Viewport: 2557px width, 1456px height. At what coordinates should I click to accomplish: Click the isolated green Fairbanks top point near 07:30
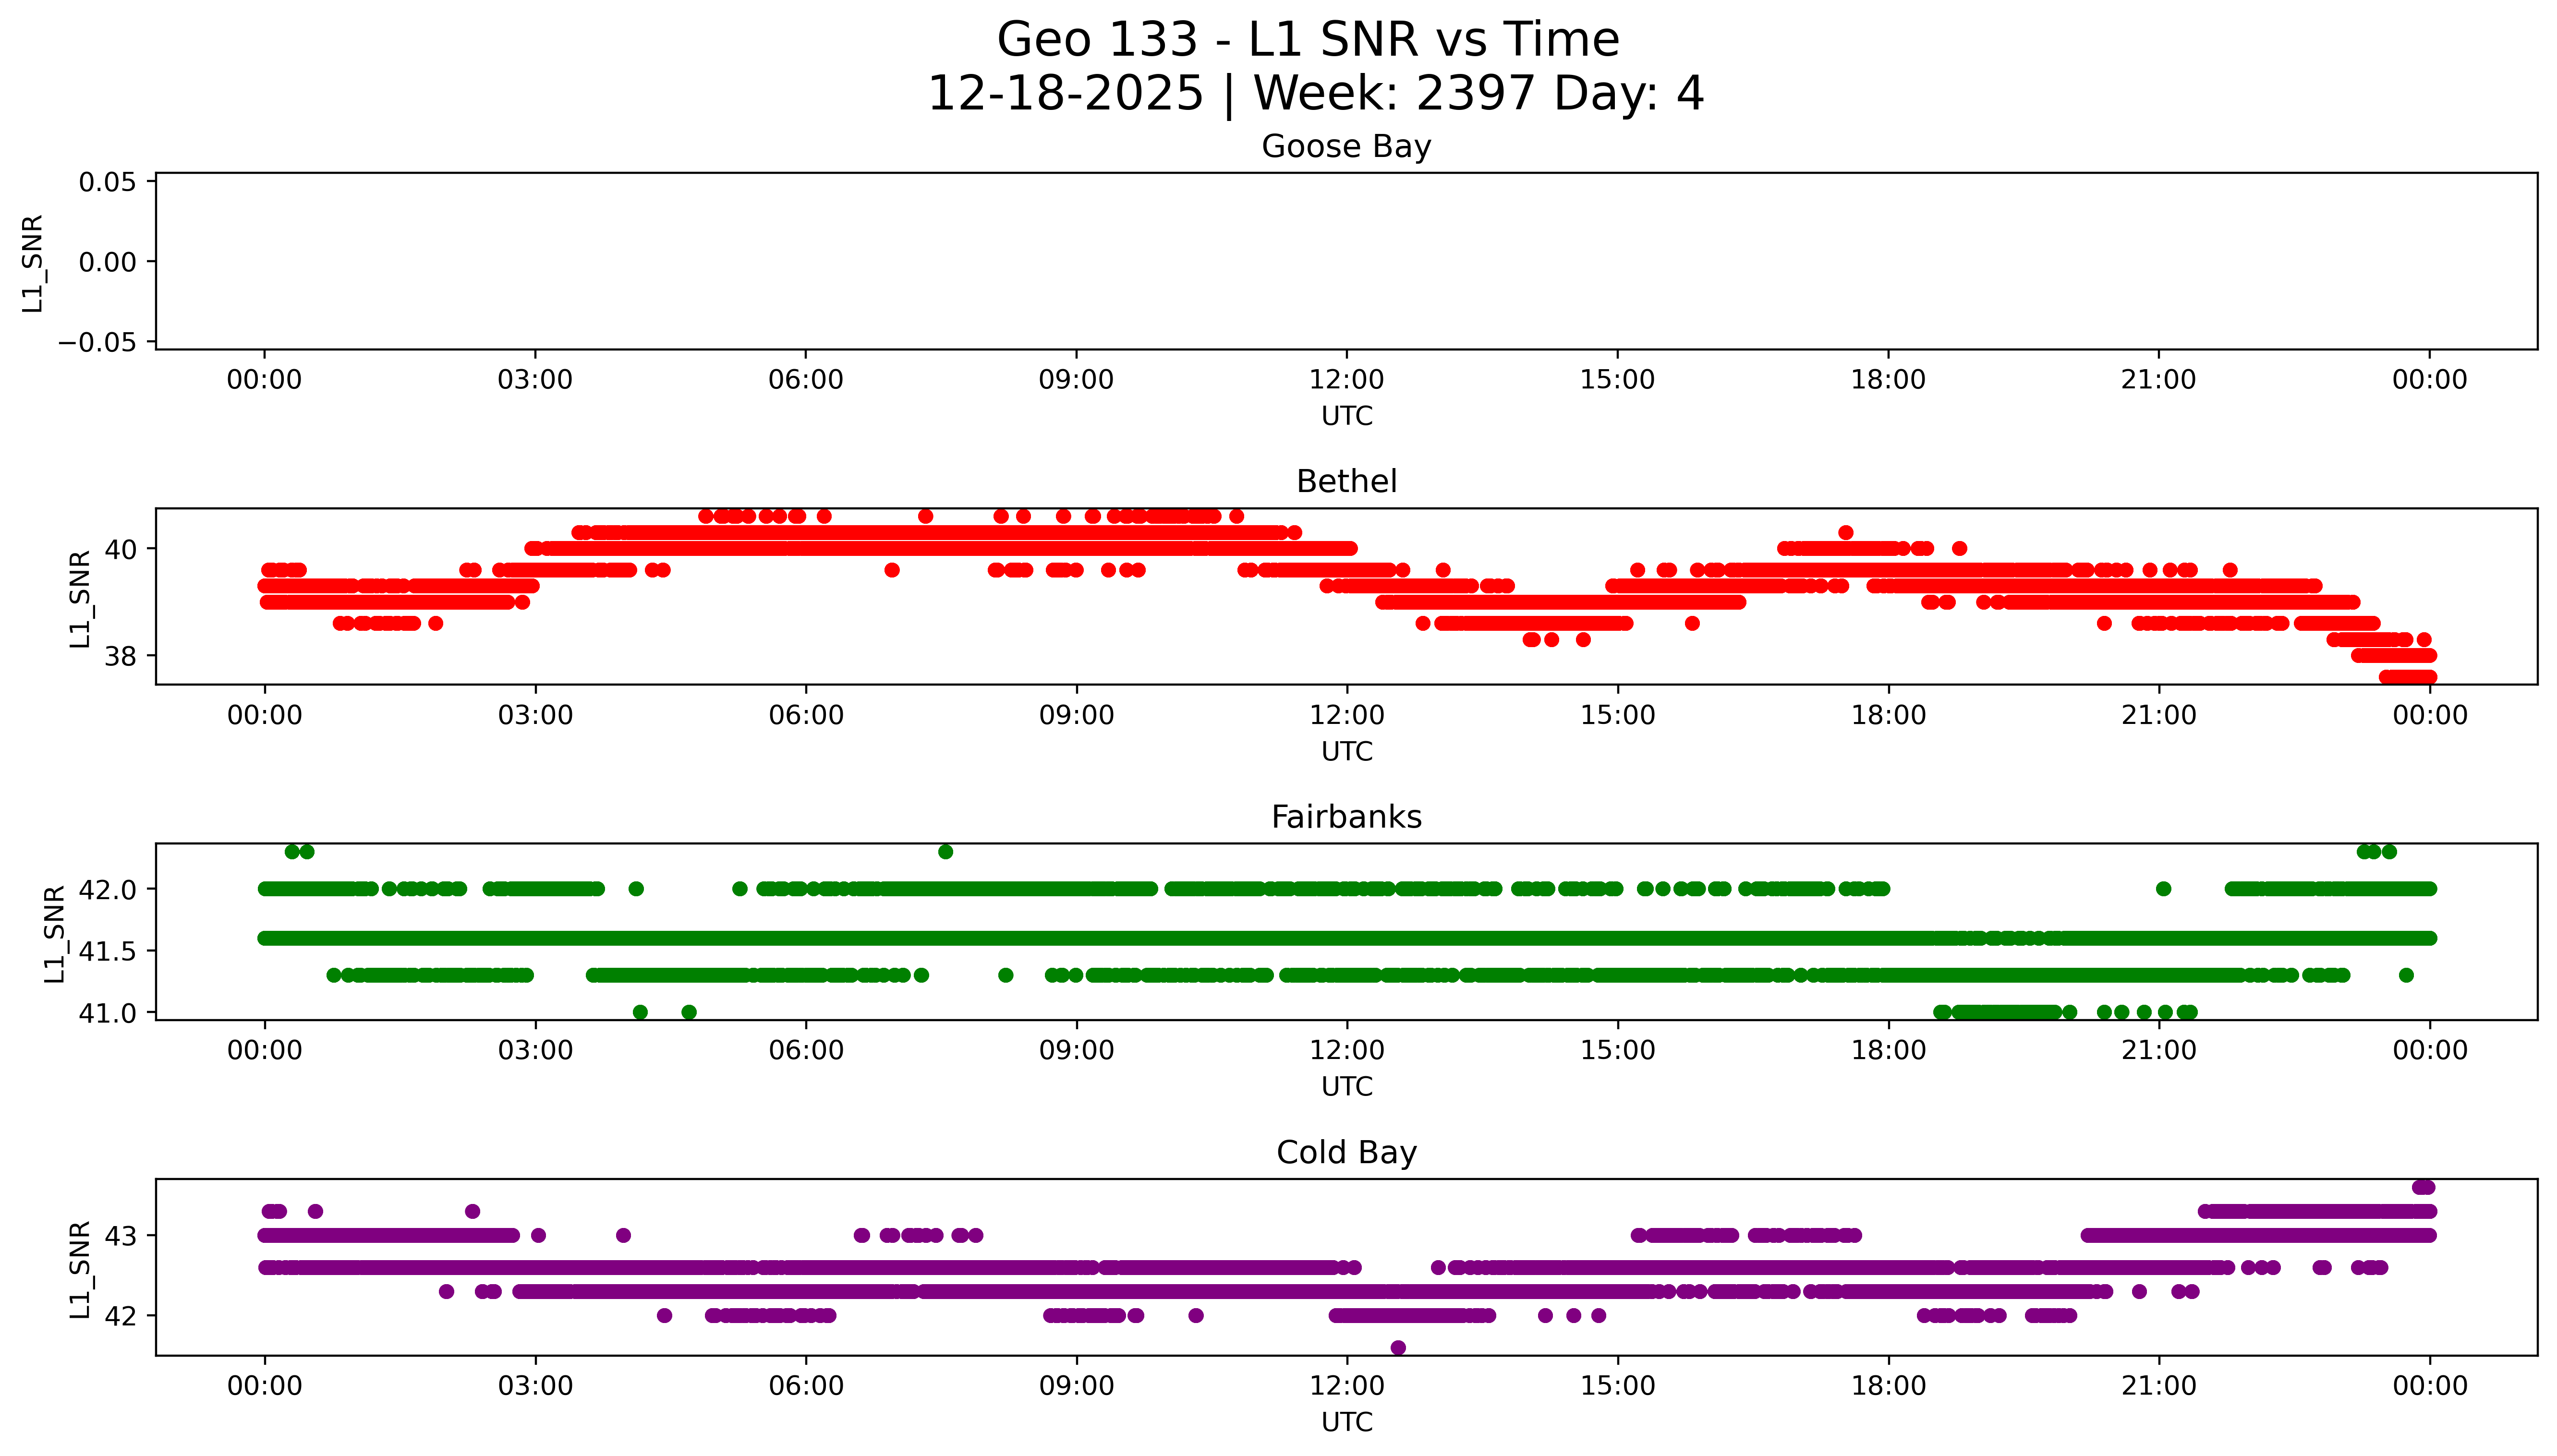click(945, 852)
